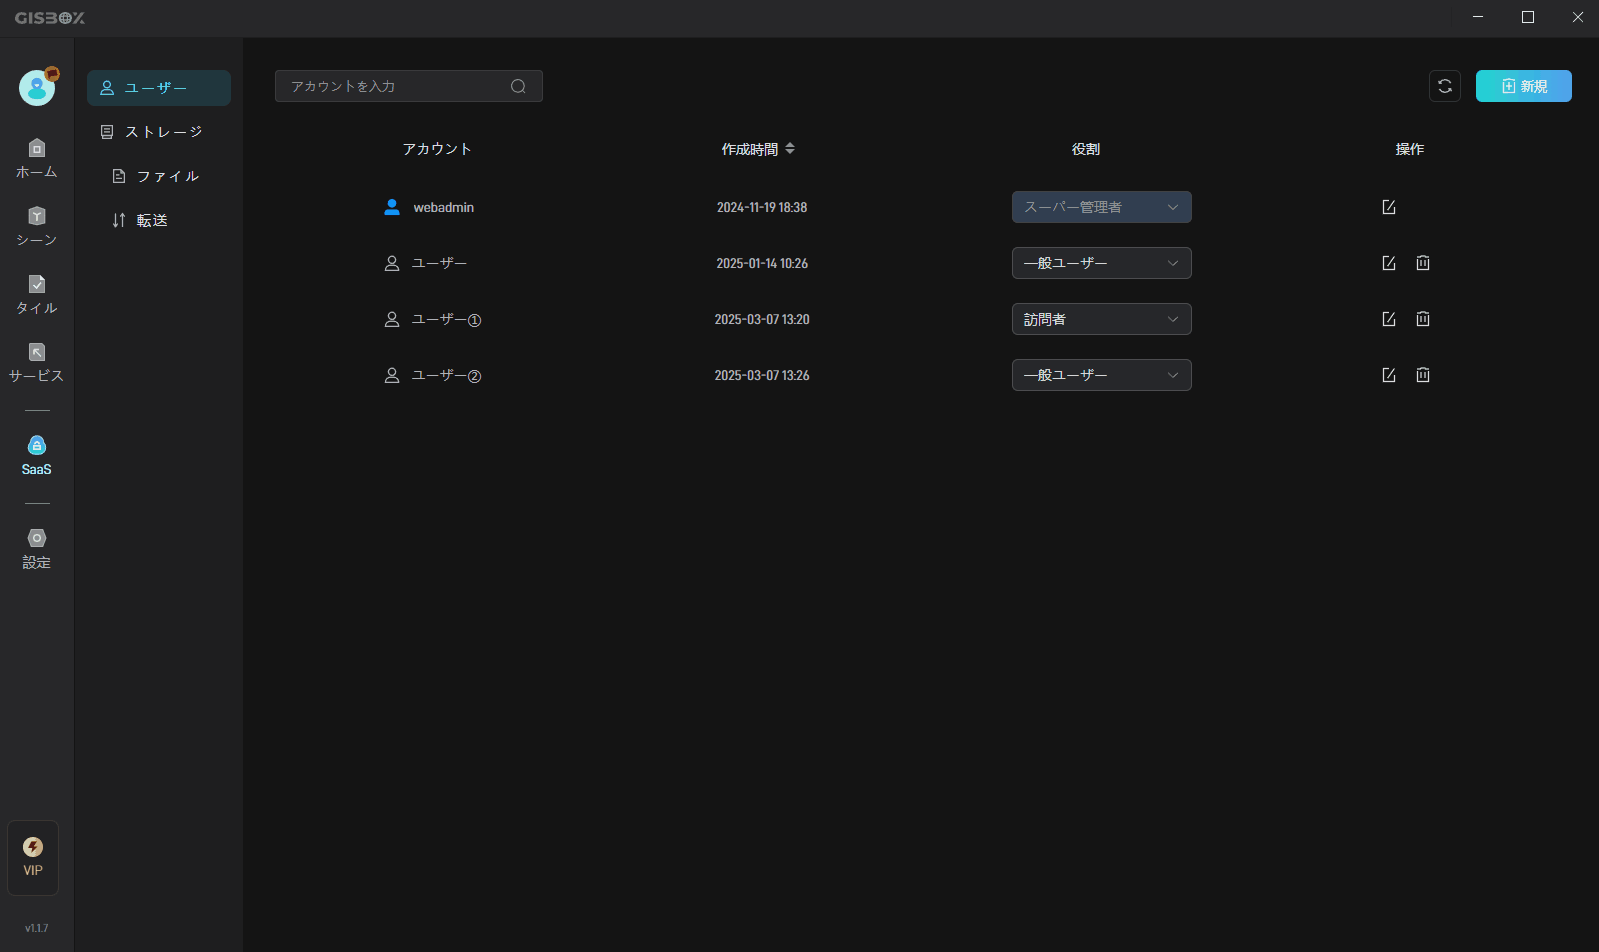Click the v1.1.7 version label
The width and height of the screenshot is (1599, 952).
point(37,928)
